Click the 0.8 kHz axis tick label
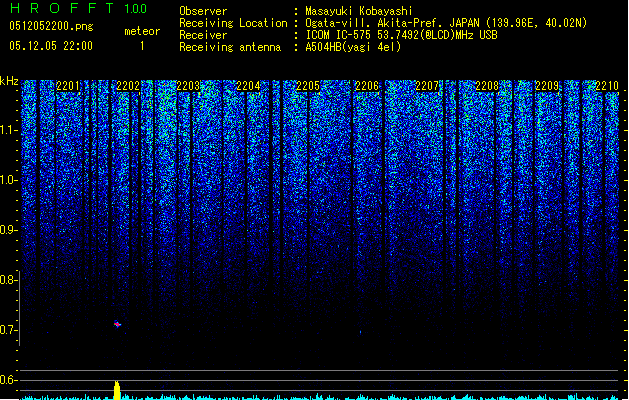This screenshot has height=400, width=629. (8, 280)
